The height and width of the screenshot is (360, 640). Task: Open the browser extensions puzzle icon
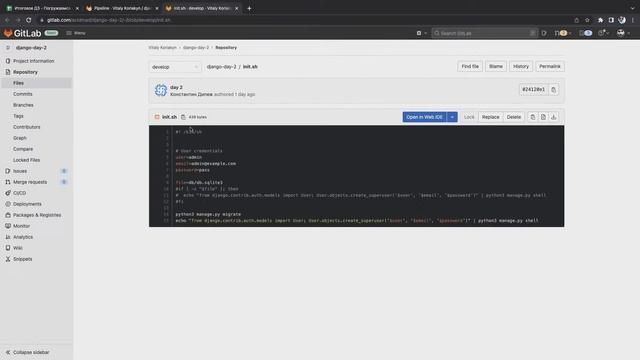[x=600, y=20]
